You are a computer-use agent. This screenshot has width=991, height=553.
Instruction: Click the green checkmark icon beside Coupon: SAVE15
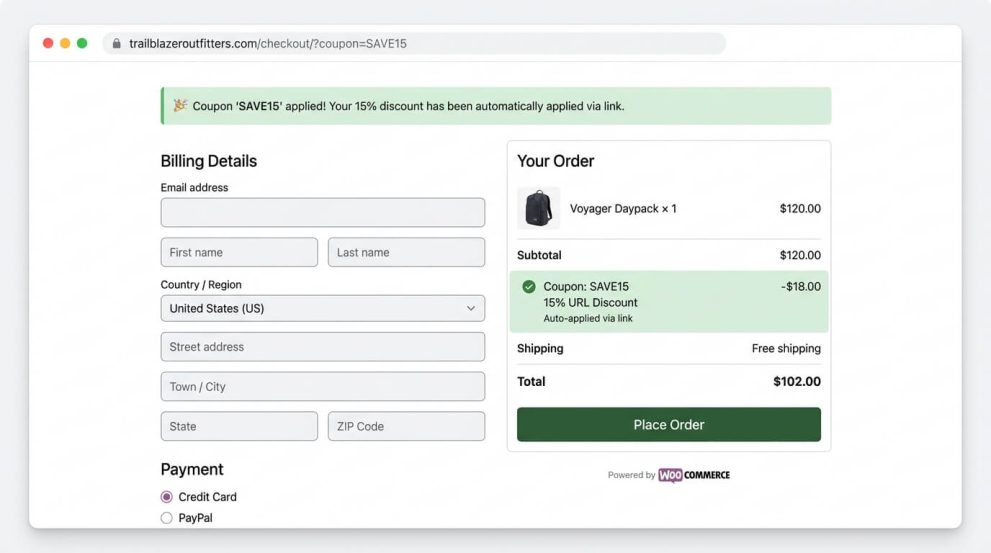(529, 287)
